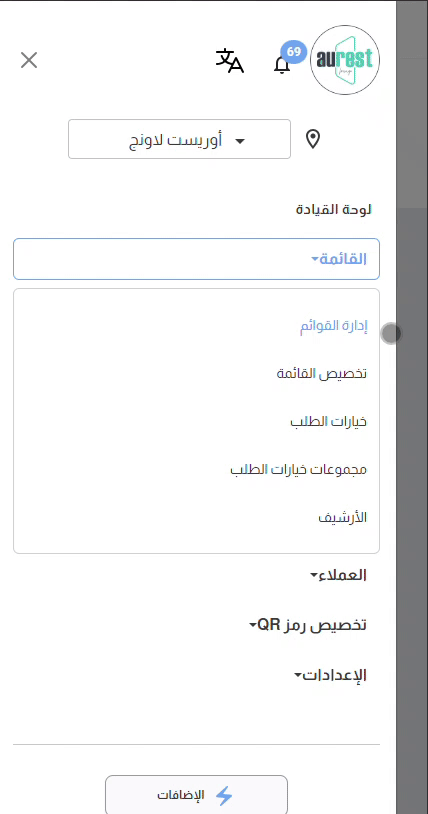Expand the العملاء section
The width and height of the screenshot is (428, 814).
point(338,575)
